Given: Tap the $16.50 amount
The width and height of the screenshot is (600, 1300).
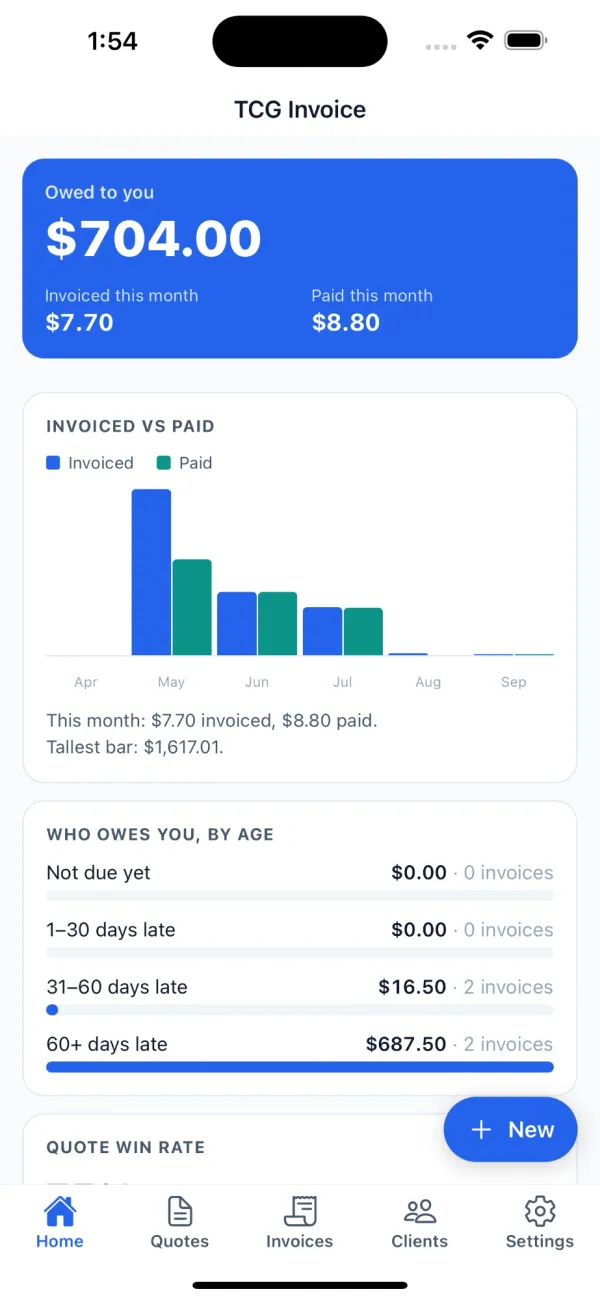Looking at the screenshot, I should coord(412,987).
